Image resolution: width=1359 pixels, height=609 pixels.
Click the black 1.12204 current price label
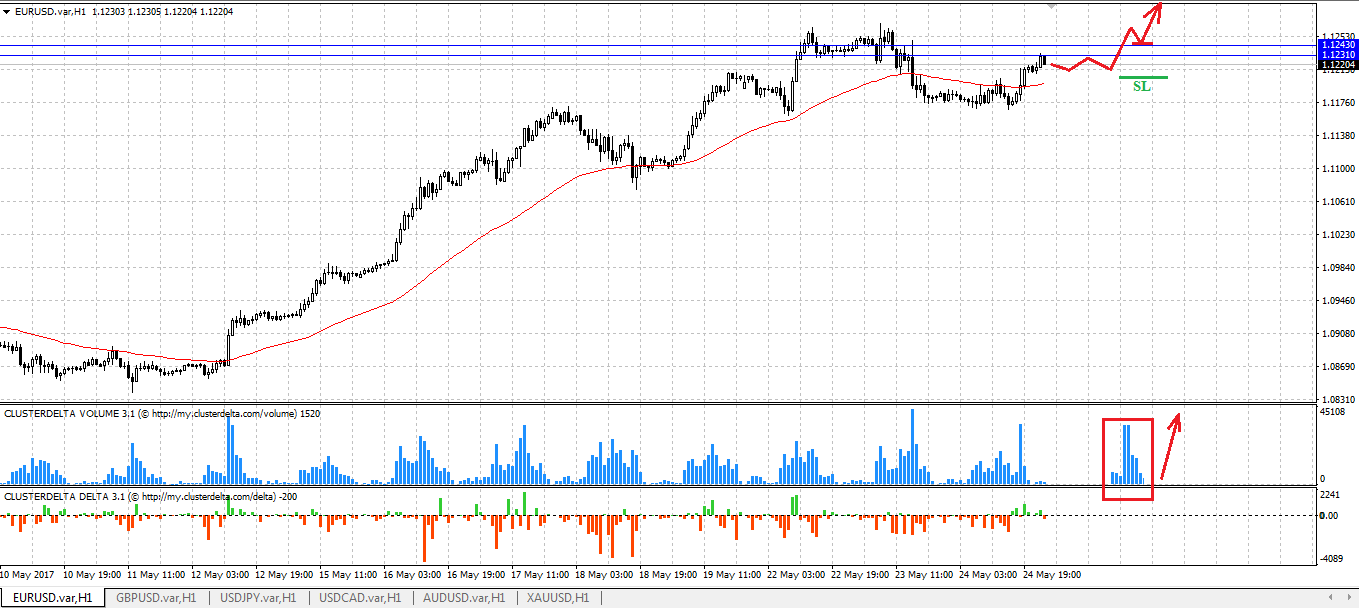[x=1338, y=64]
